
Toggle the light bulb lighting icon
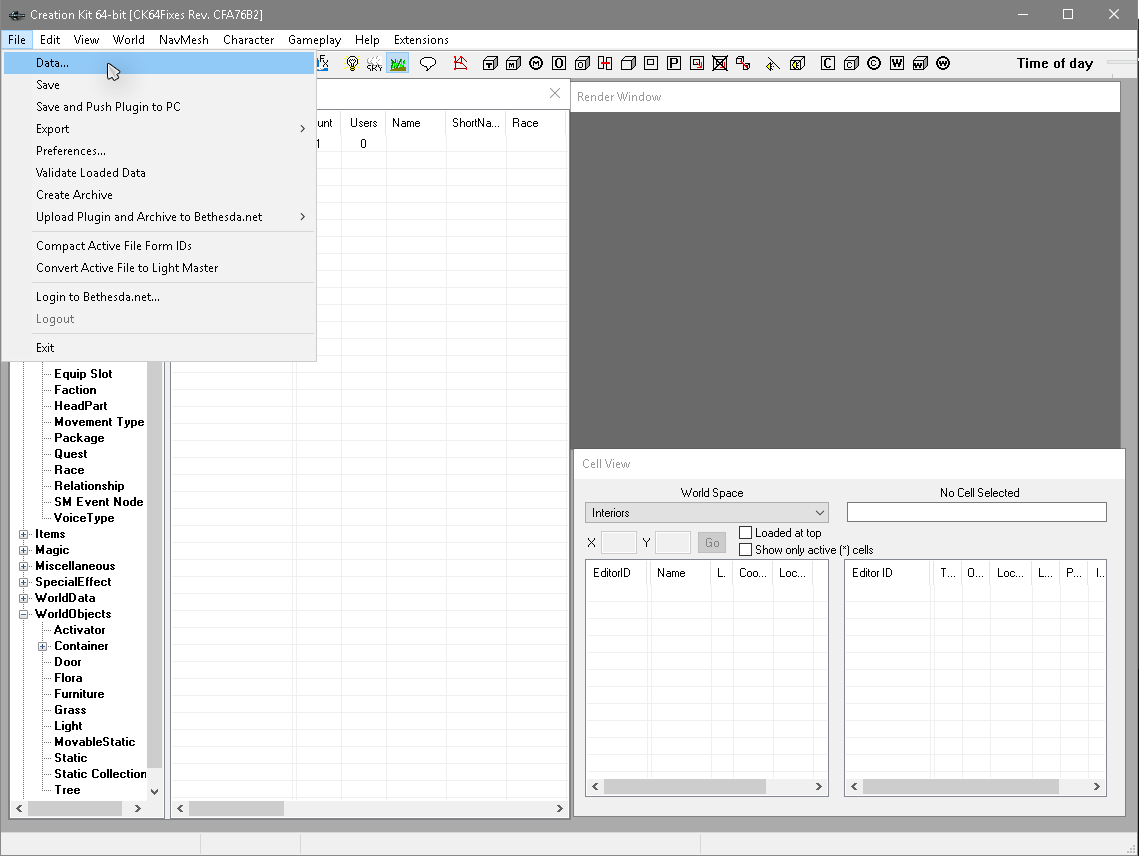click(352, 63)
